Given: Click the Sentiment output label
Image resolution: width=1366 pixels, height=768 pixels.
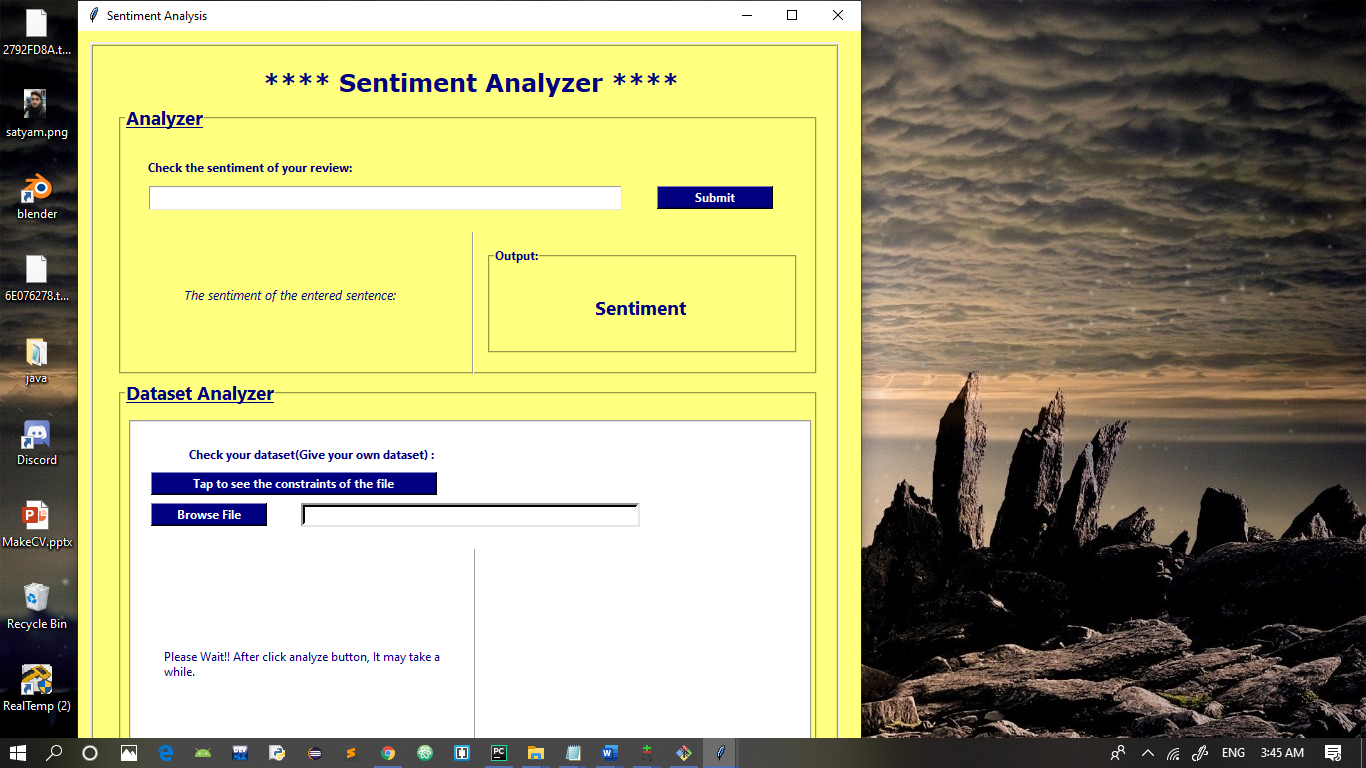Looking at the screenshot, I should click(641, 309).
